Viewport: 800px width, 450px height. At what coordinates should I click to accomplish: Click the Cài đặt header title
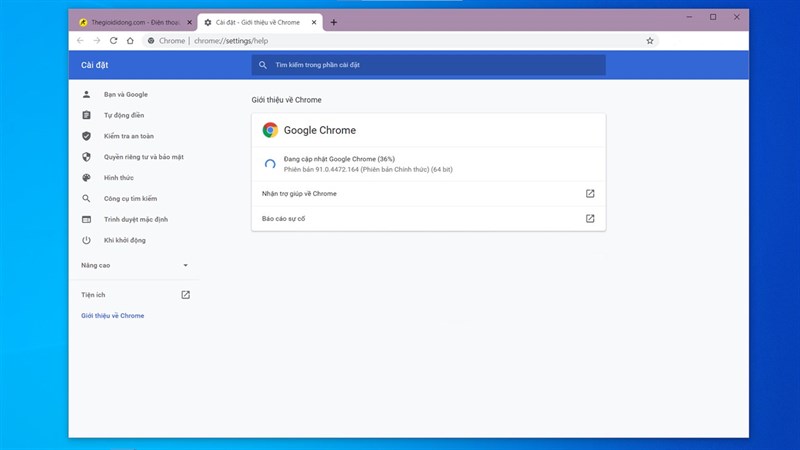94,65
